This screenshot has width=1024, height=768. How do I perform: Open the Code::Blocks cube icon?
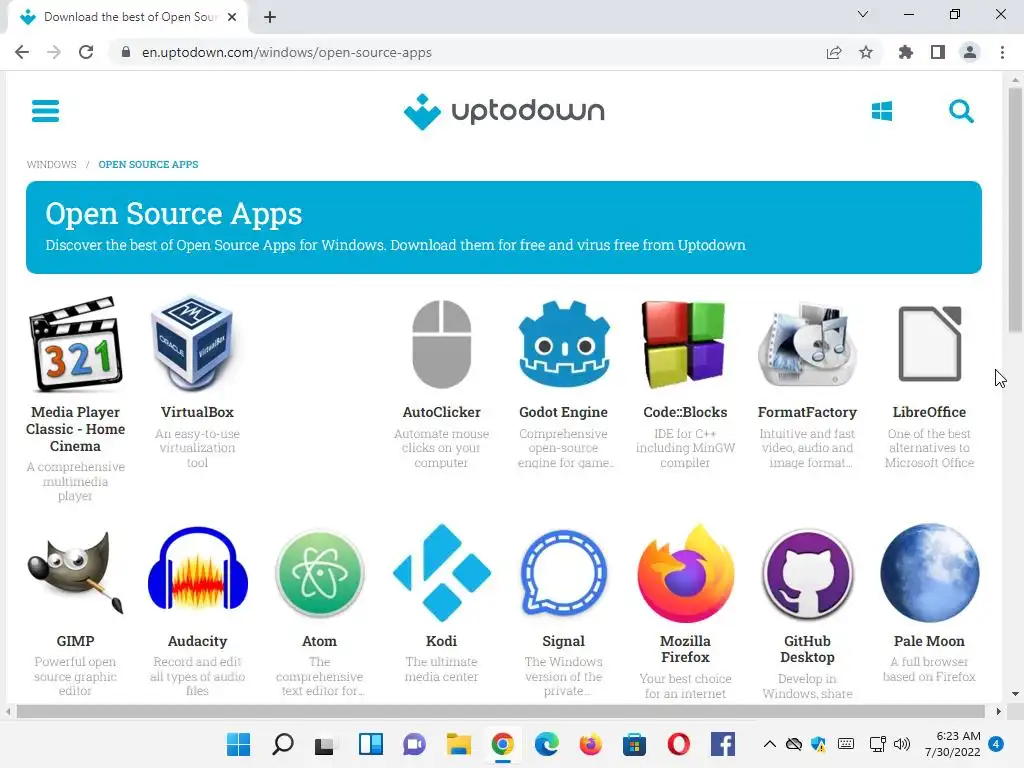(684, 344)
